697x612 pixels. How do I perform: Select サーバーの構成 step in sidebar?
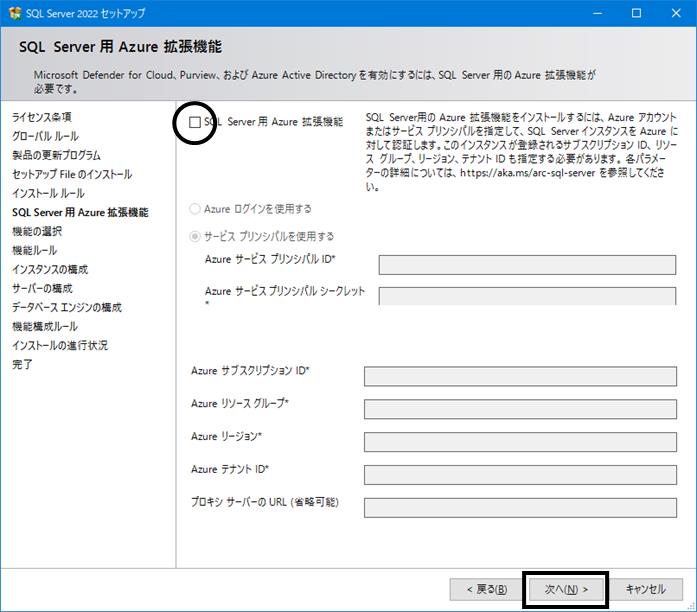click(x=42, y=288)
